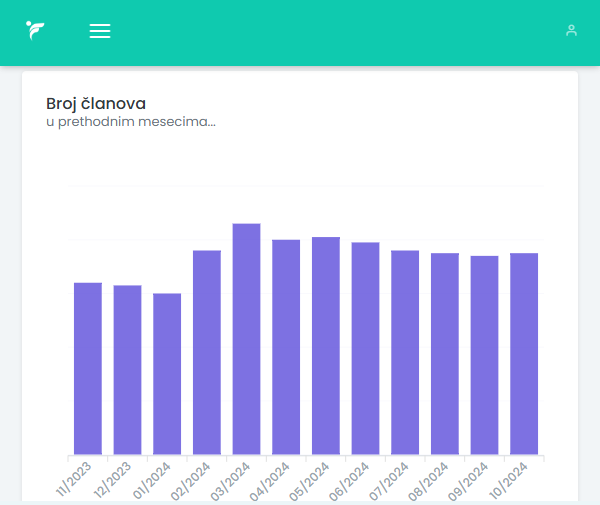This screenshot has height=505, width=600.
Task: Select the 07/2024 members bar
Action: [x=405, y=352]
